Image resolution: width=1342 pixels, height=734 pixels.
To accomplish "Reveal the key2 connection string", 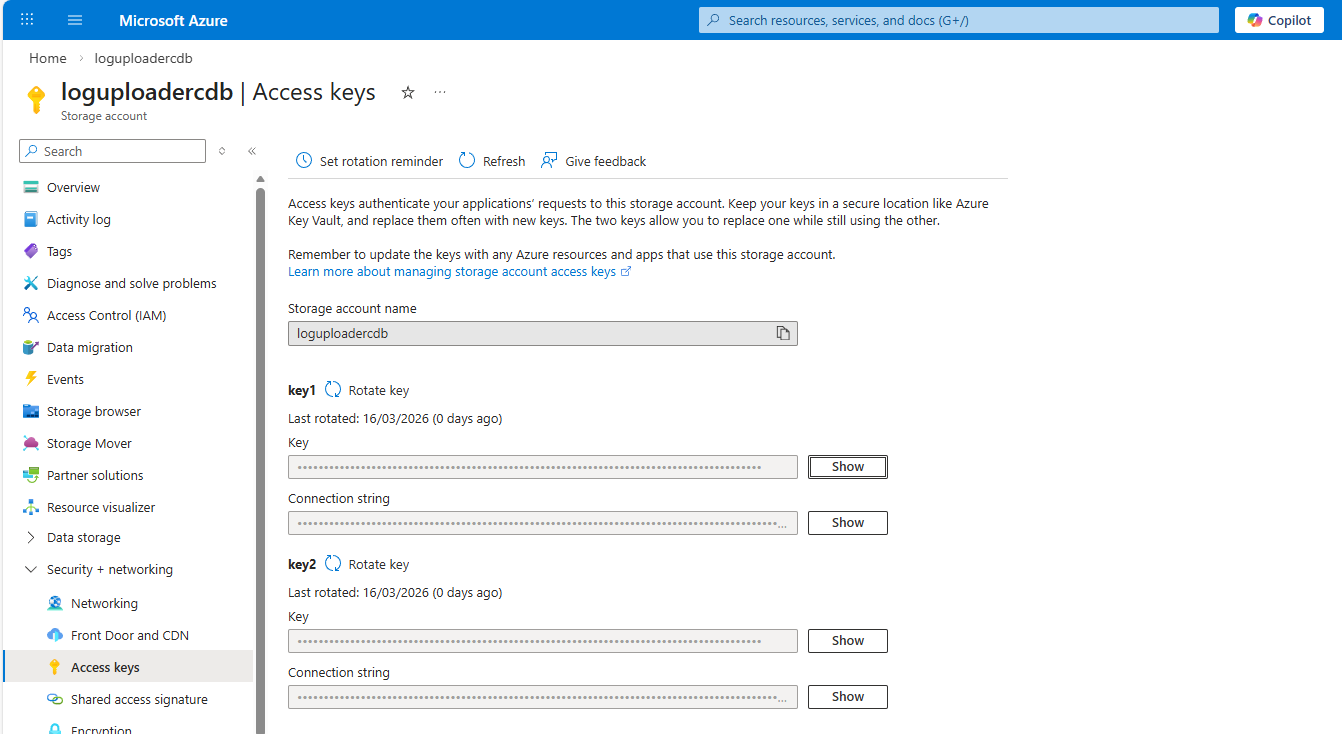I will [847, 697].
